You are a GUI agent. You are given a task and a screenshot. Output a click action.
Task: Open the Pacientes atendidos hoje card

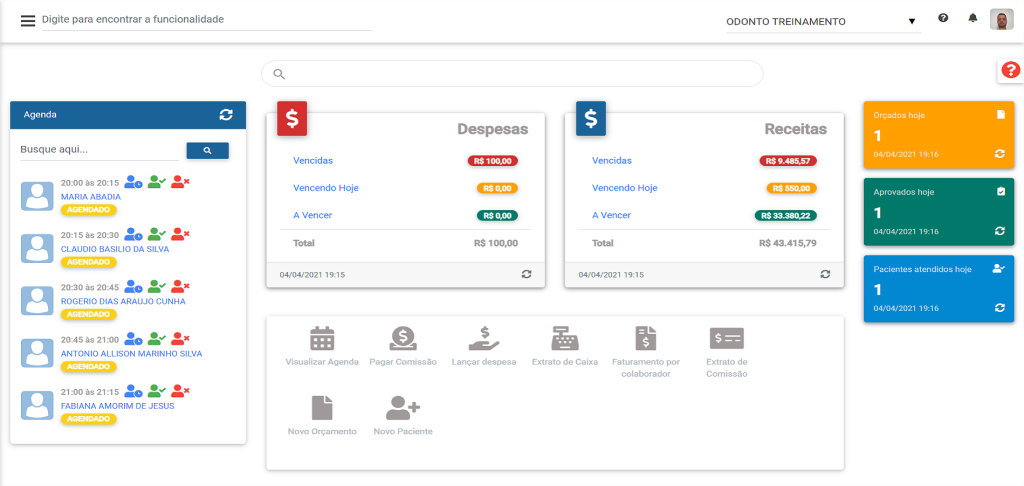[938, 289]
